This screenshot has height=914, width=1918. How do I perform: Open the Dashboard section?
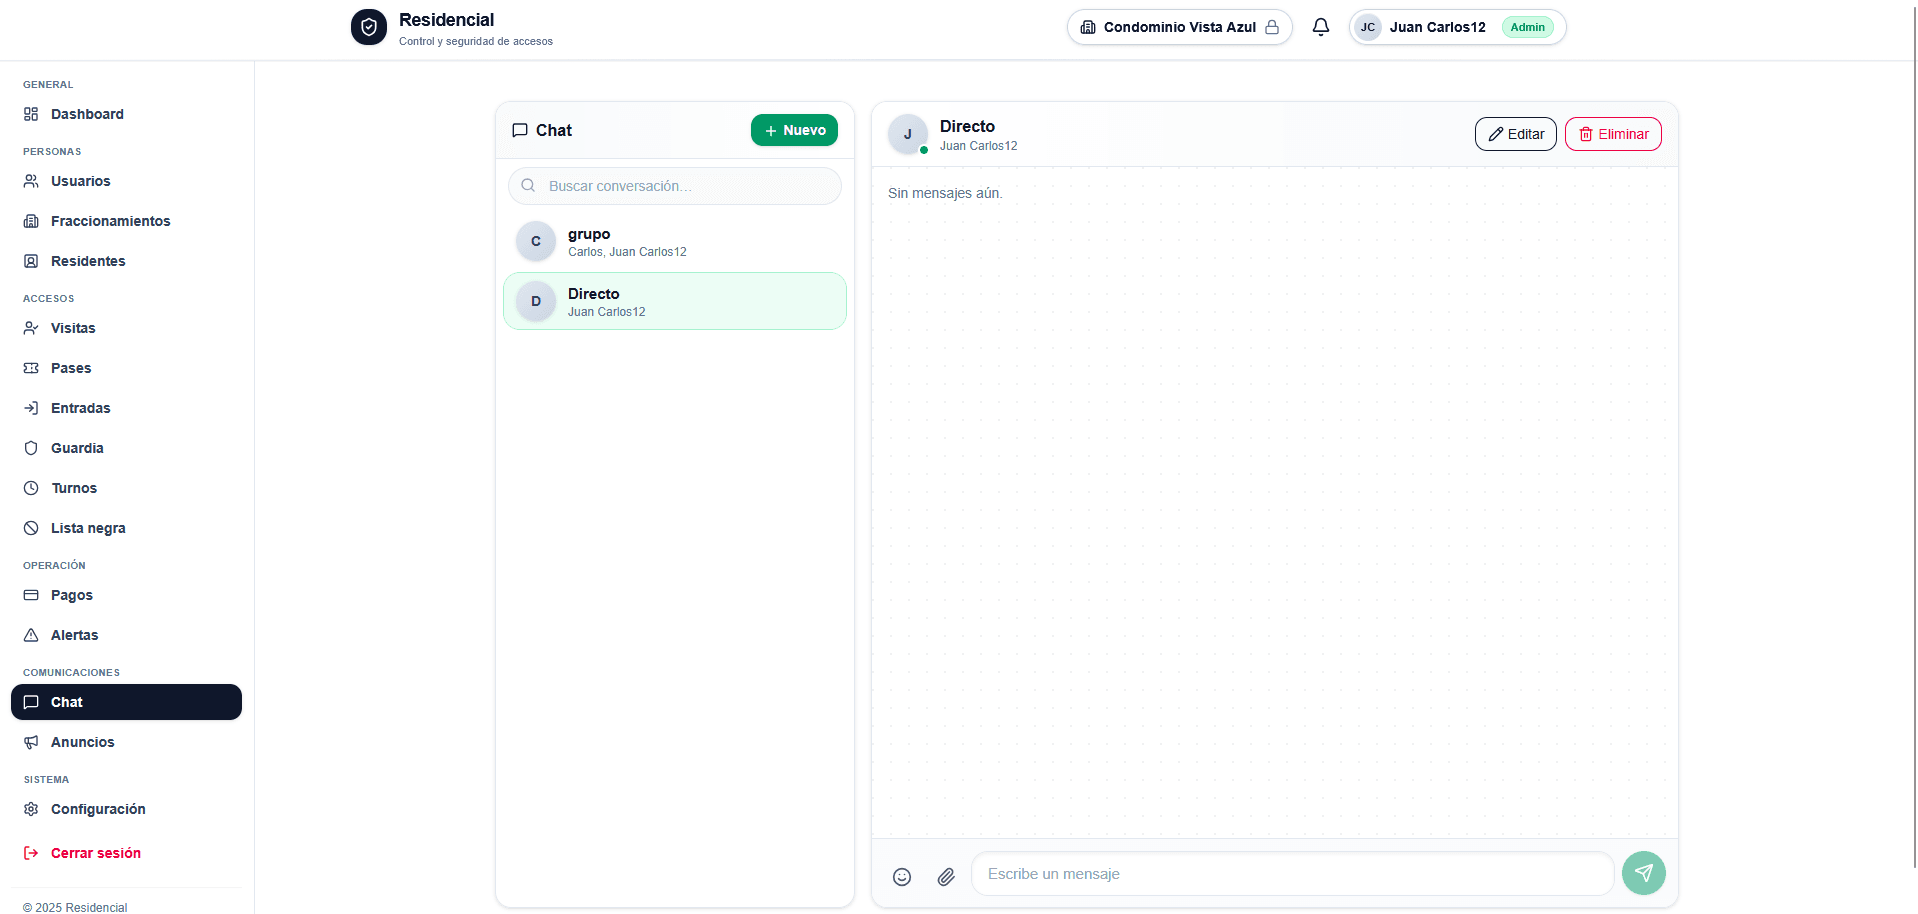[x=87, y=114]
